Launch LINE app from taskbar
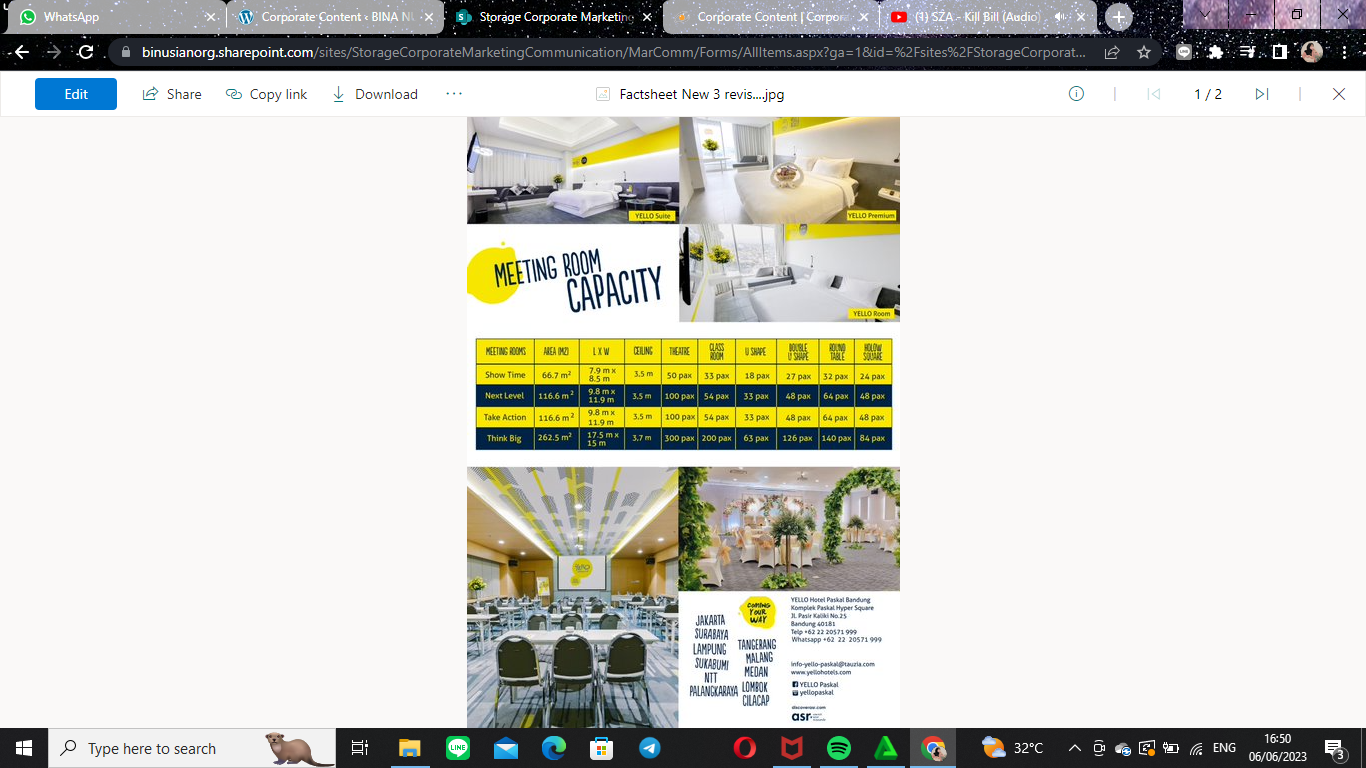1366x768 pixels. 458,748
